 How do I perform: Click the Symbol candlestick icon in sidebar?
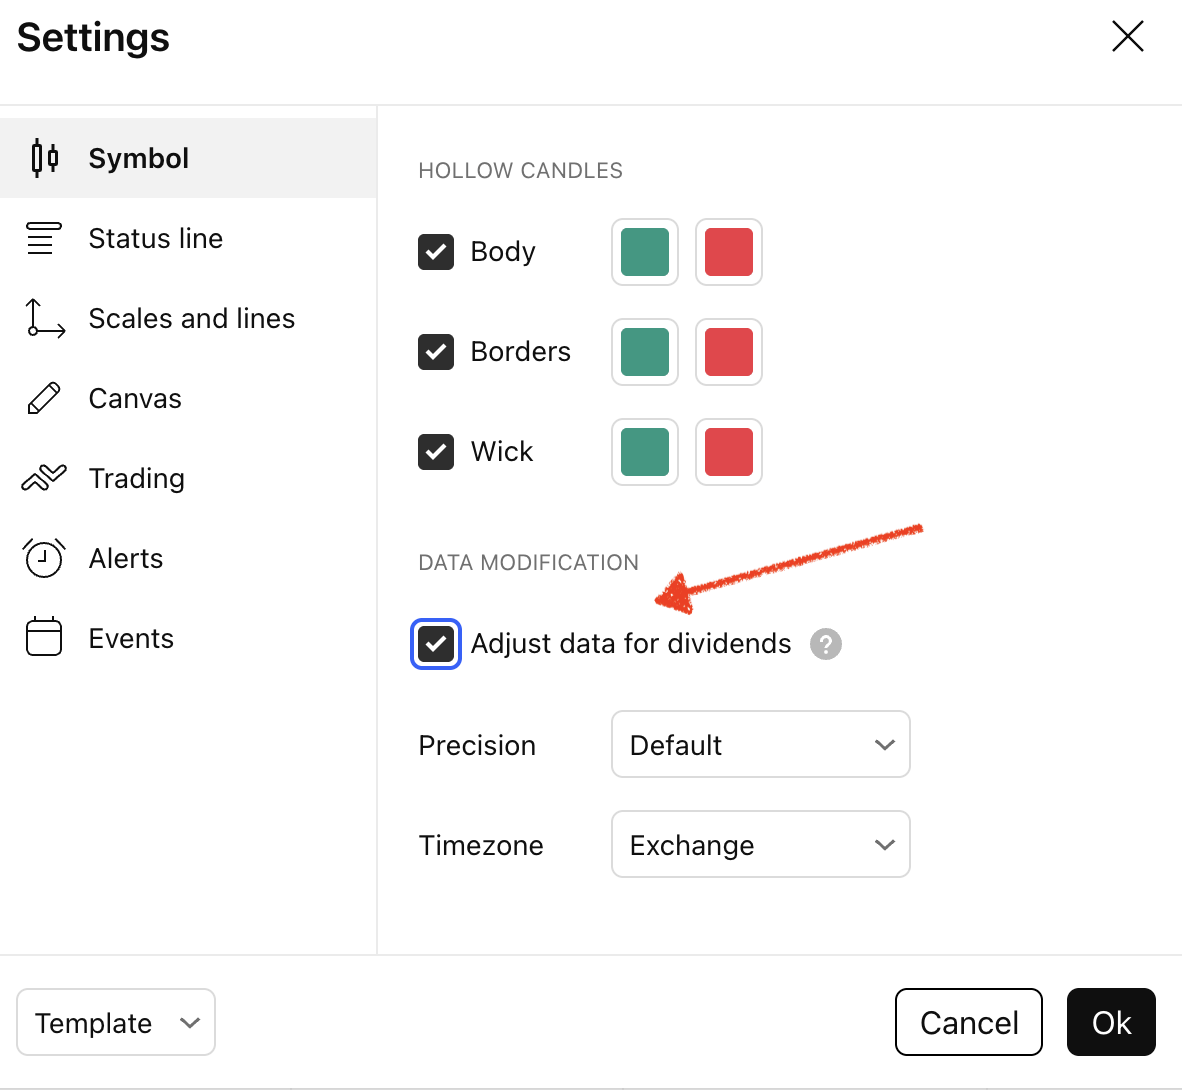point(44,158)
